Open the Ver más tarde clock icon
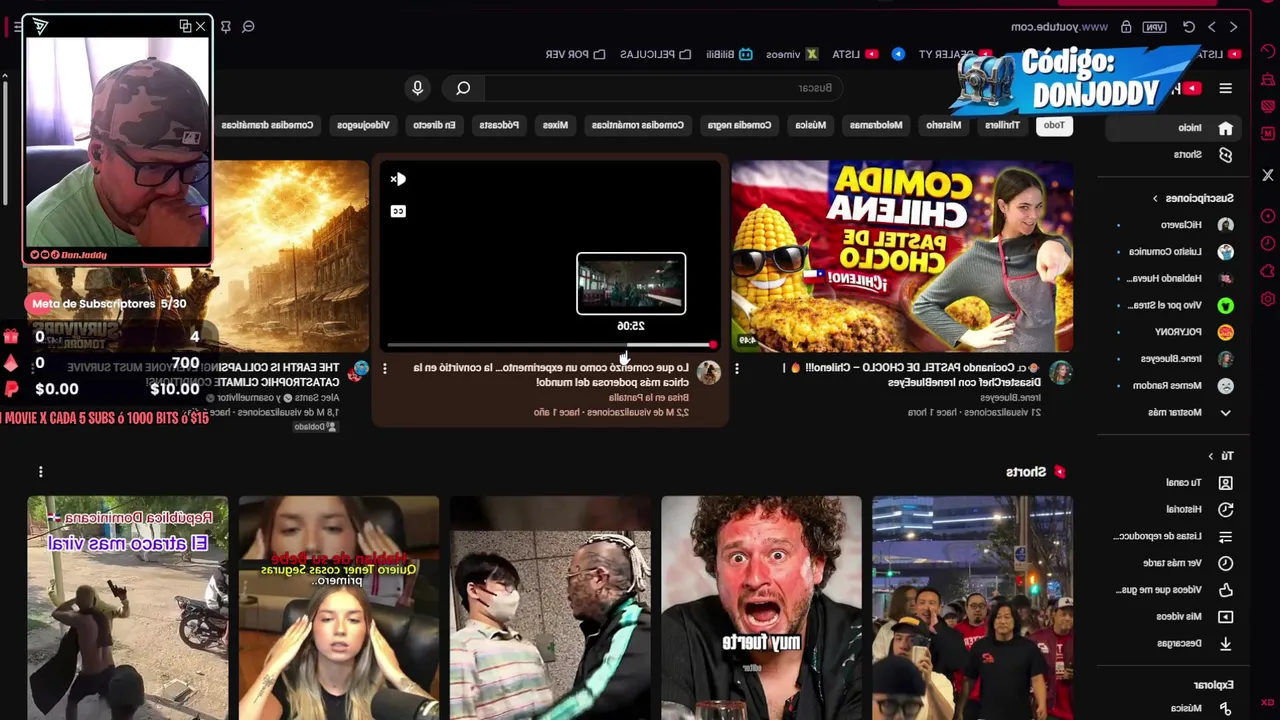Screen dimensions: 1280x720 [1225, 563]
